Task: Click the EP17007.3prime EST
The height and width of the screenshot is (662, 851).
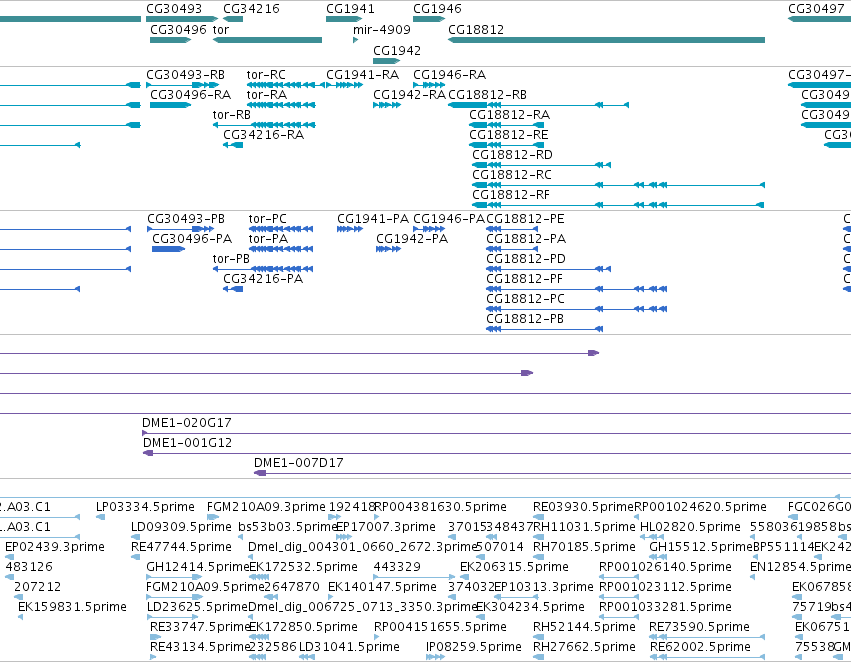Action: point(344,537)
